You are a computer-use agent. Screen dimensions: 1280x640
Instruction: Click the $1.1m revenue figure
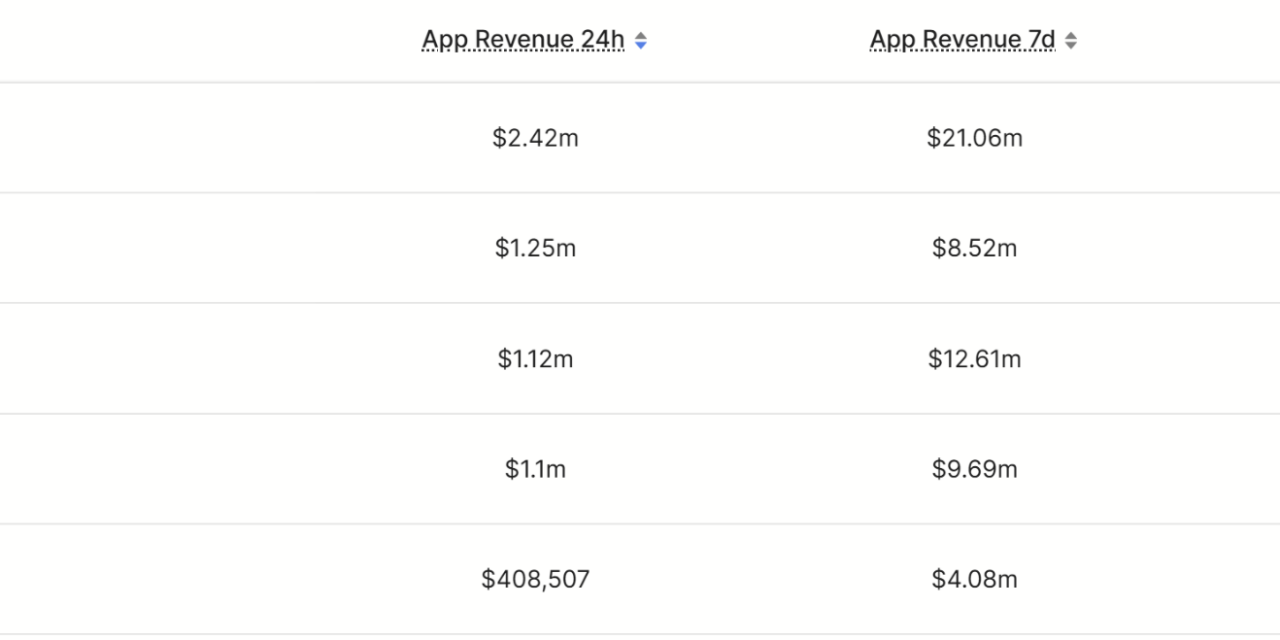point(535,469)
